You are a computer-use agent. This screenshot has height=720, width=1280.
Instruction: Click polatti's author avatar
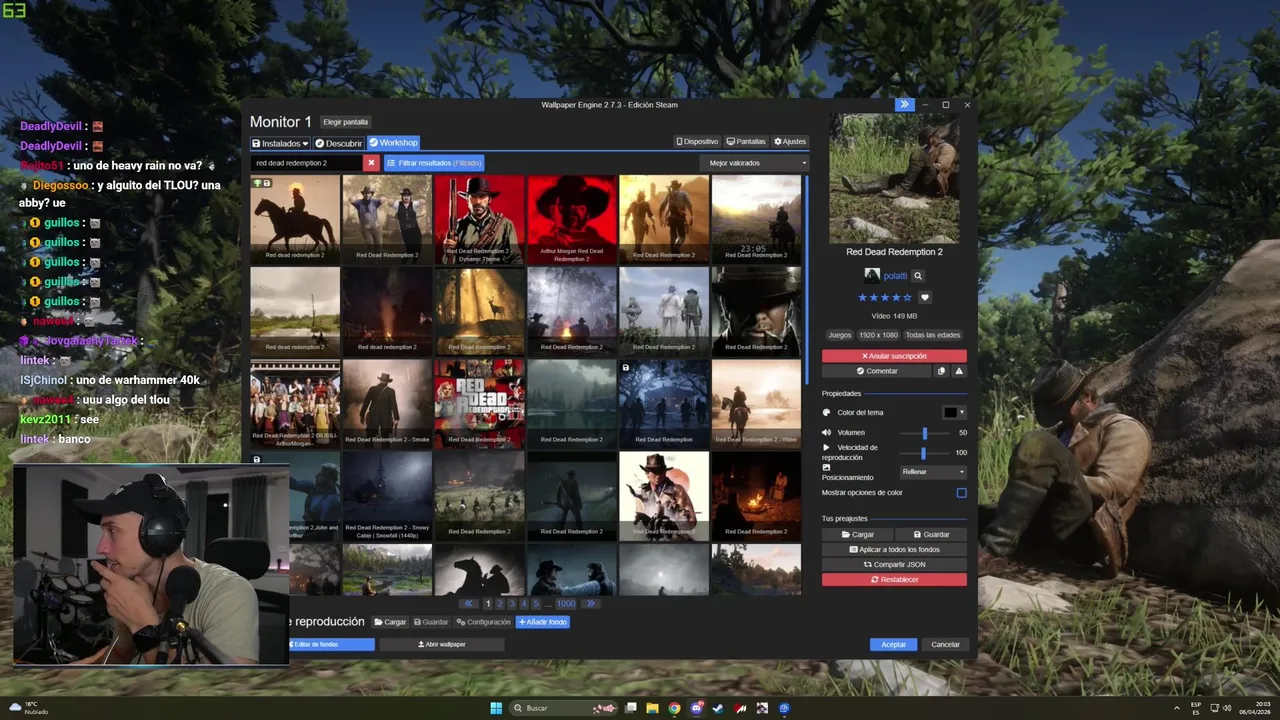click(872, 276)
